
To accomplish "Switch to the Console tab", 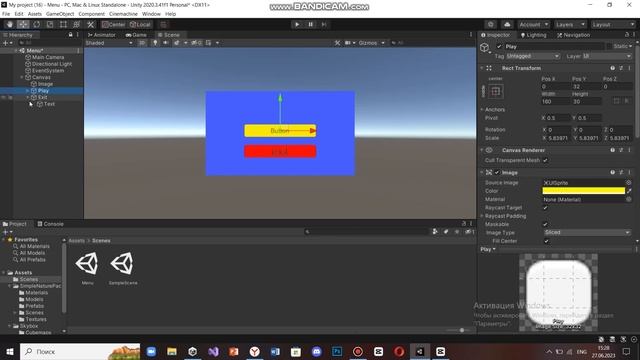I will point(50,224).
